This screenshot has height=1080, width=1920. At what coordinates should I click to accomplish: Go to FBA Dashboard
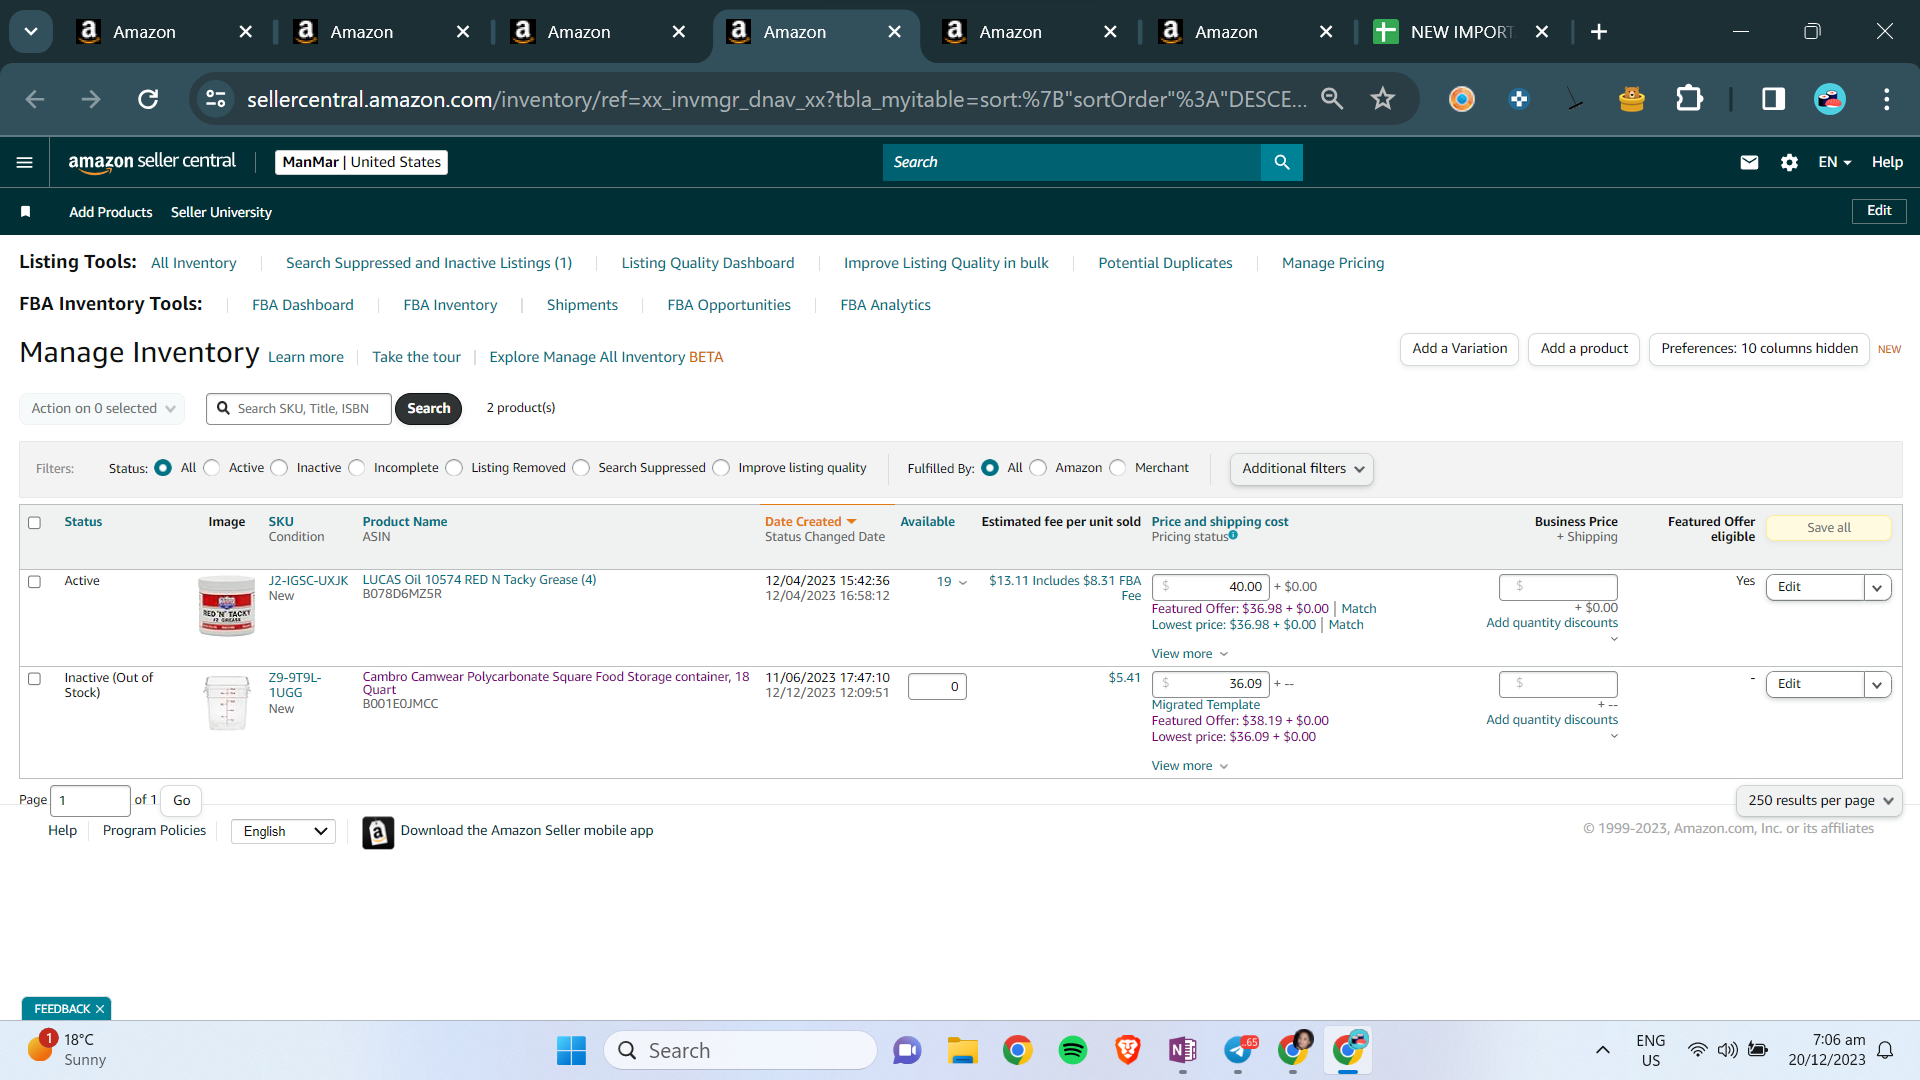[303, 305]
